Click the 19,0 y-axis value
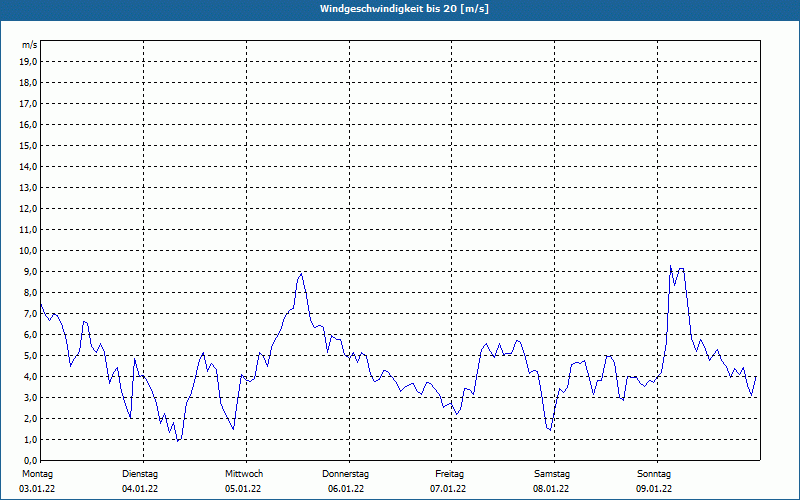800x500 pixels. pos(28,62)
